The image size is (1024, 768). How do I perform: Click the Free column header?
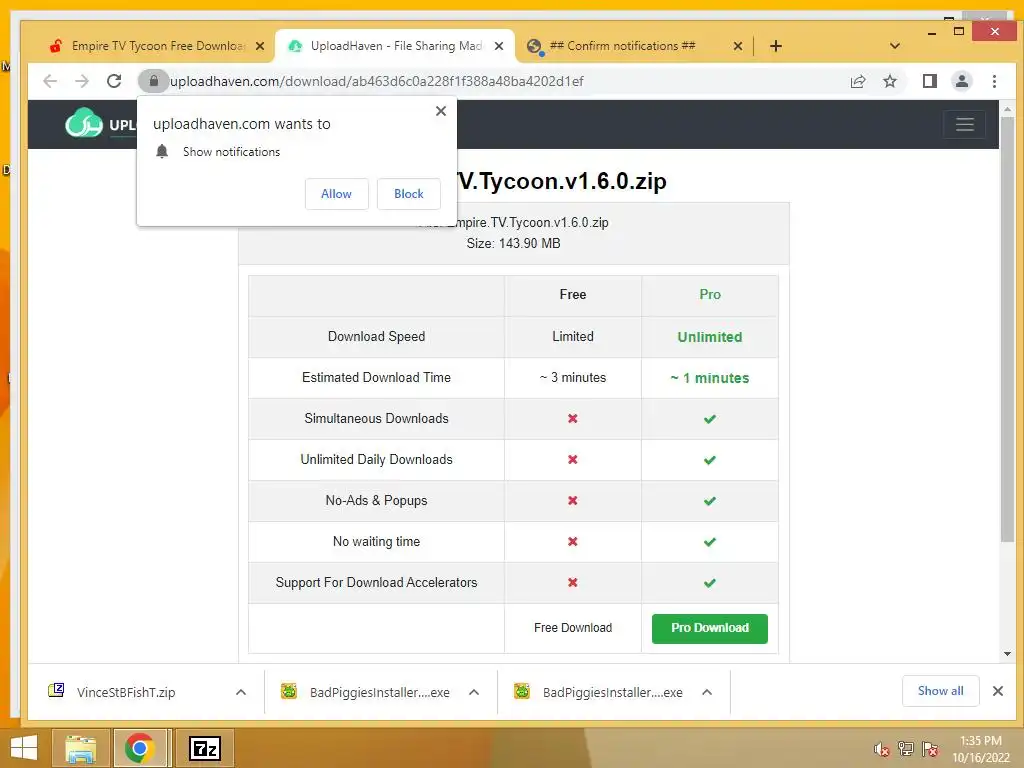573,295
